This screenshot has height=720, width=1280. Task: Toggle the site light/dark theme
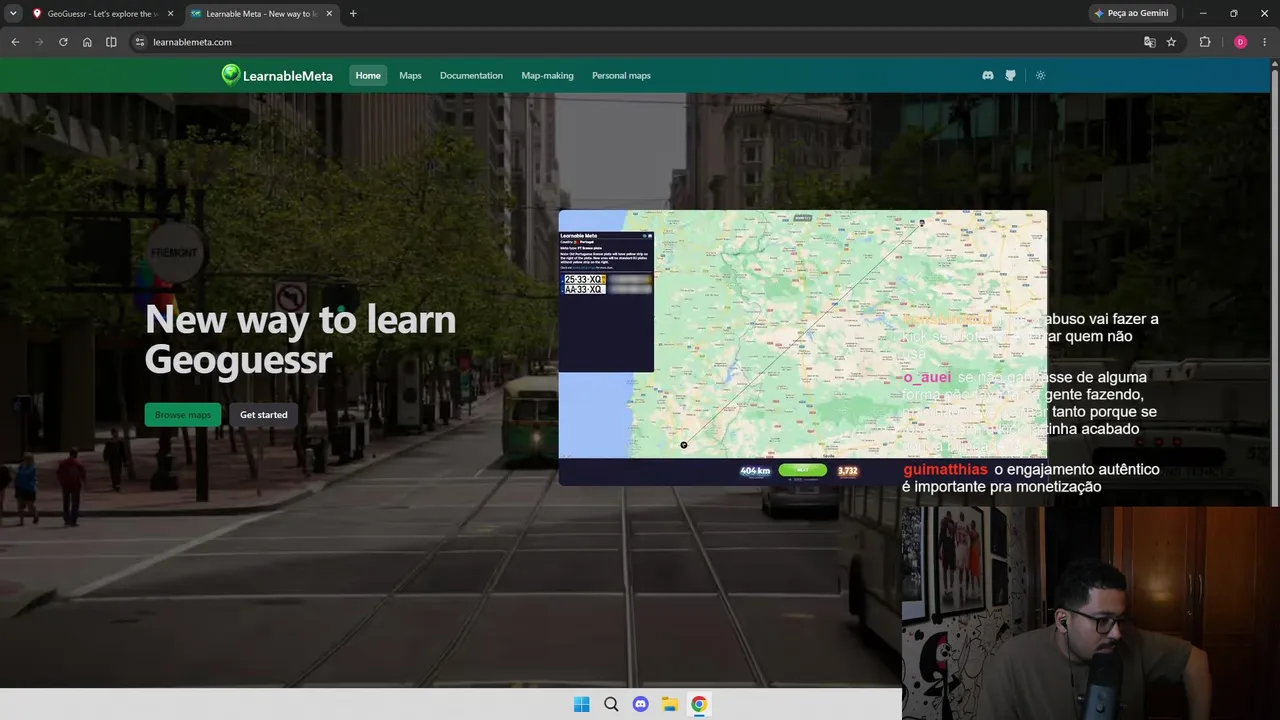pos(1040,75)
